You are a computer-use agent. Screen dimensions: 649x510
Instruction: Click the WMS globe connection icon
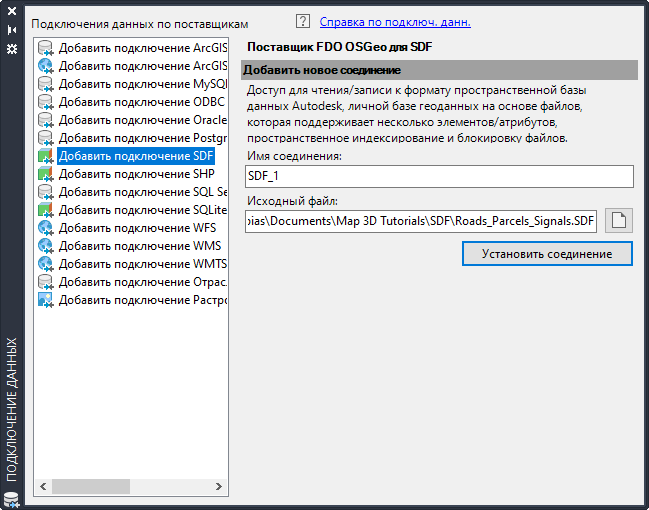click(x=46, y=246)
